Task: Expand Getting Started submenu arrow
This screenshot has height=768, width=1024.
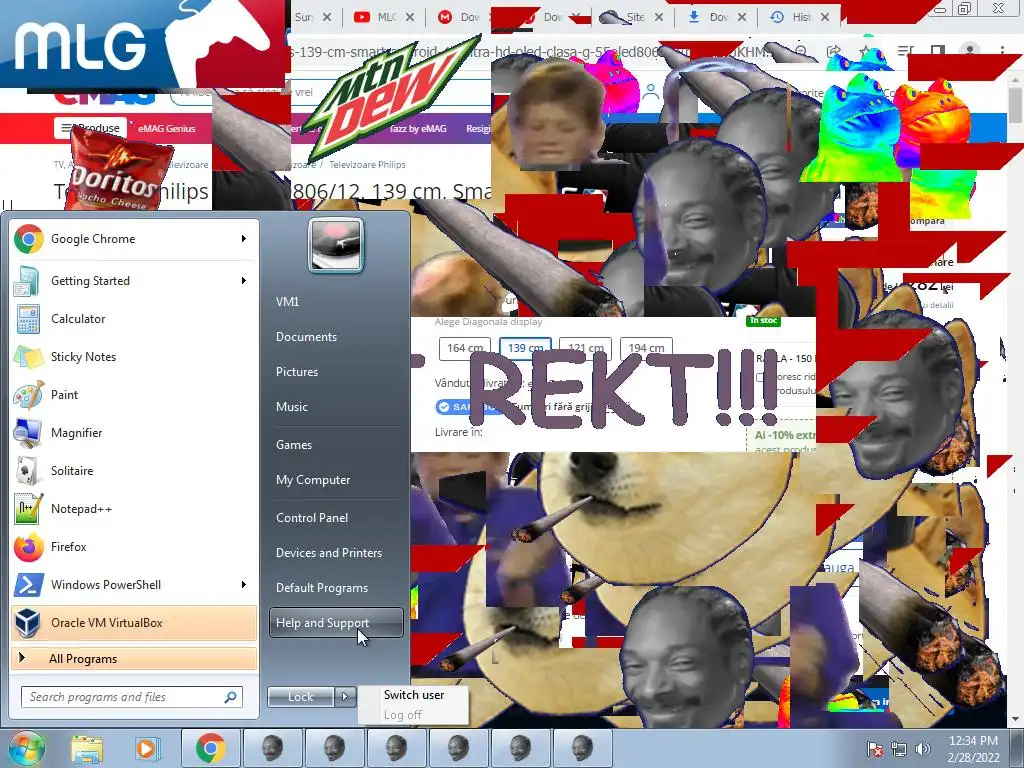Action: click(x=244, y=281)
